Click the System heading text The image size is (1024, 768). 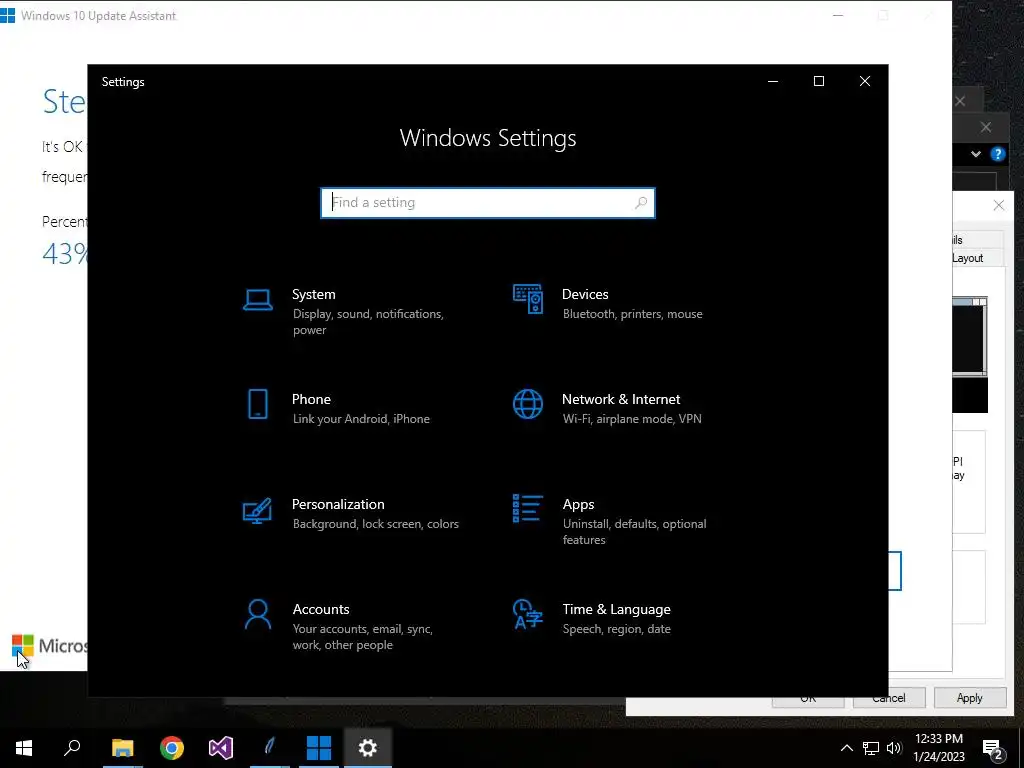pyautogui.click(x=313, y=295)
